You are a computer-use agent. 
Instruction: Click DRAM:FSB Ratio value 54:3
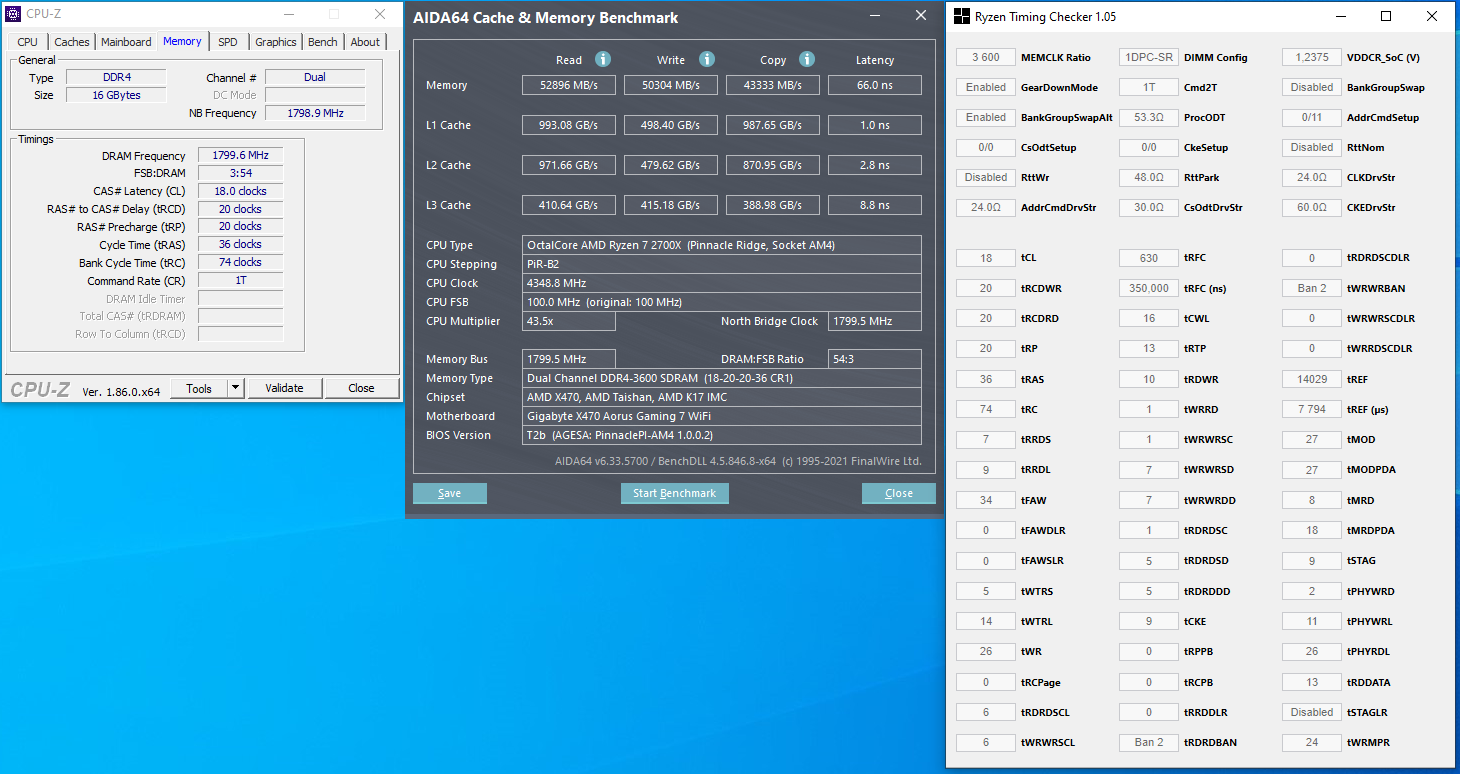875,359
